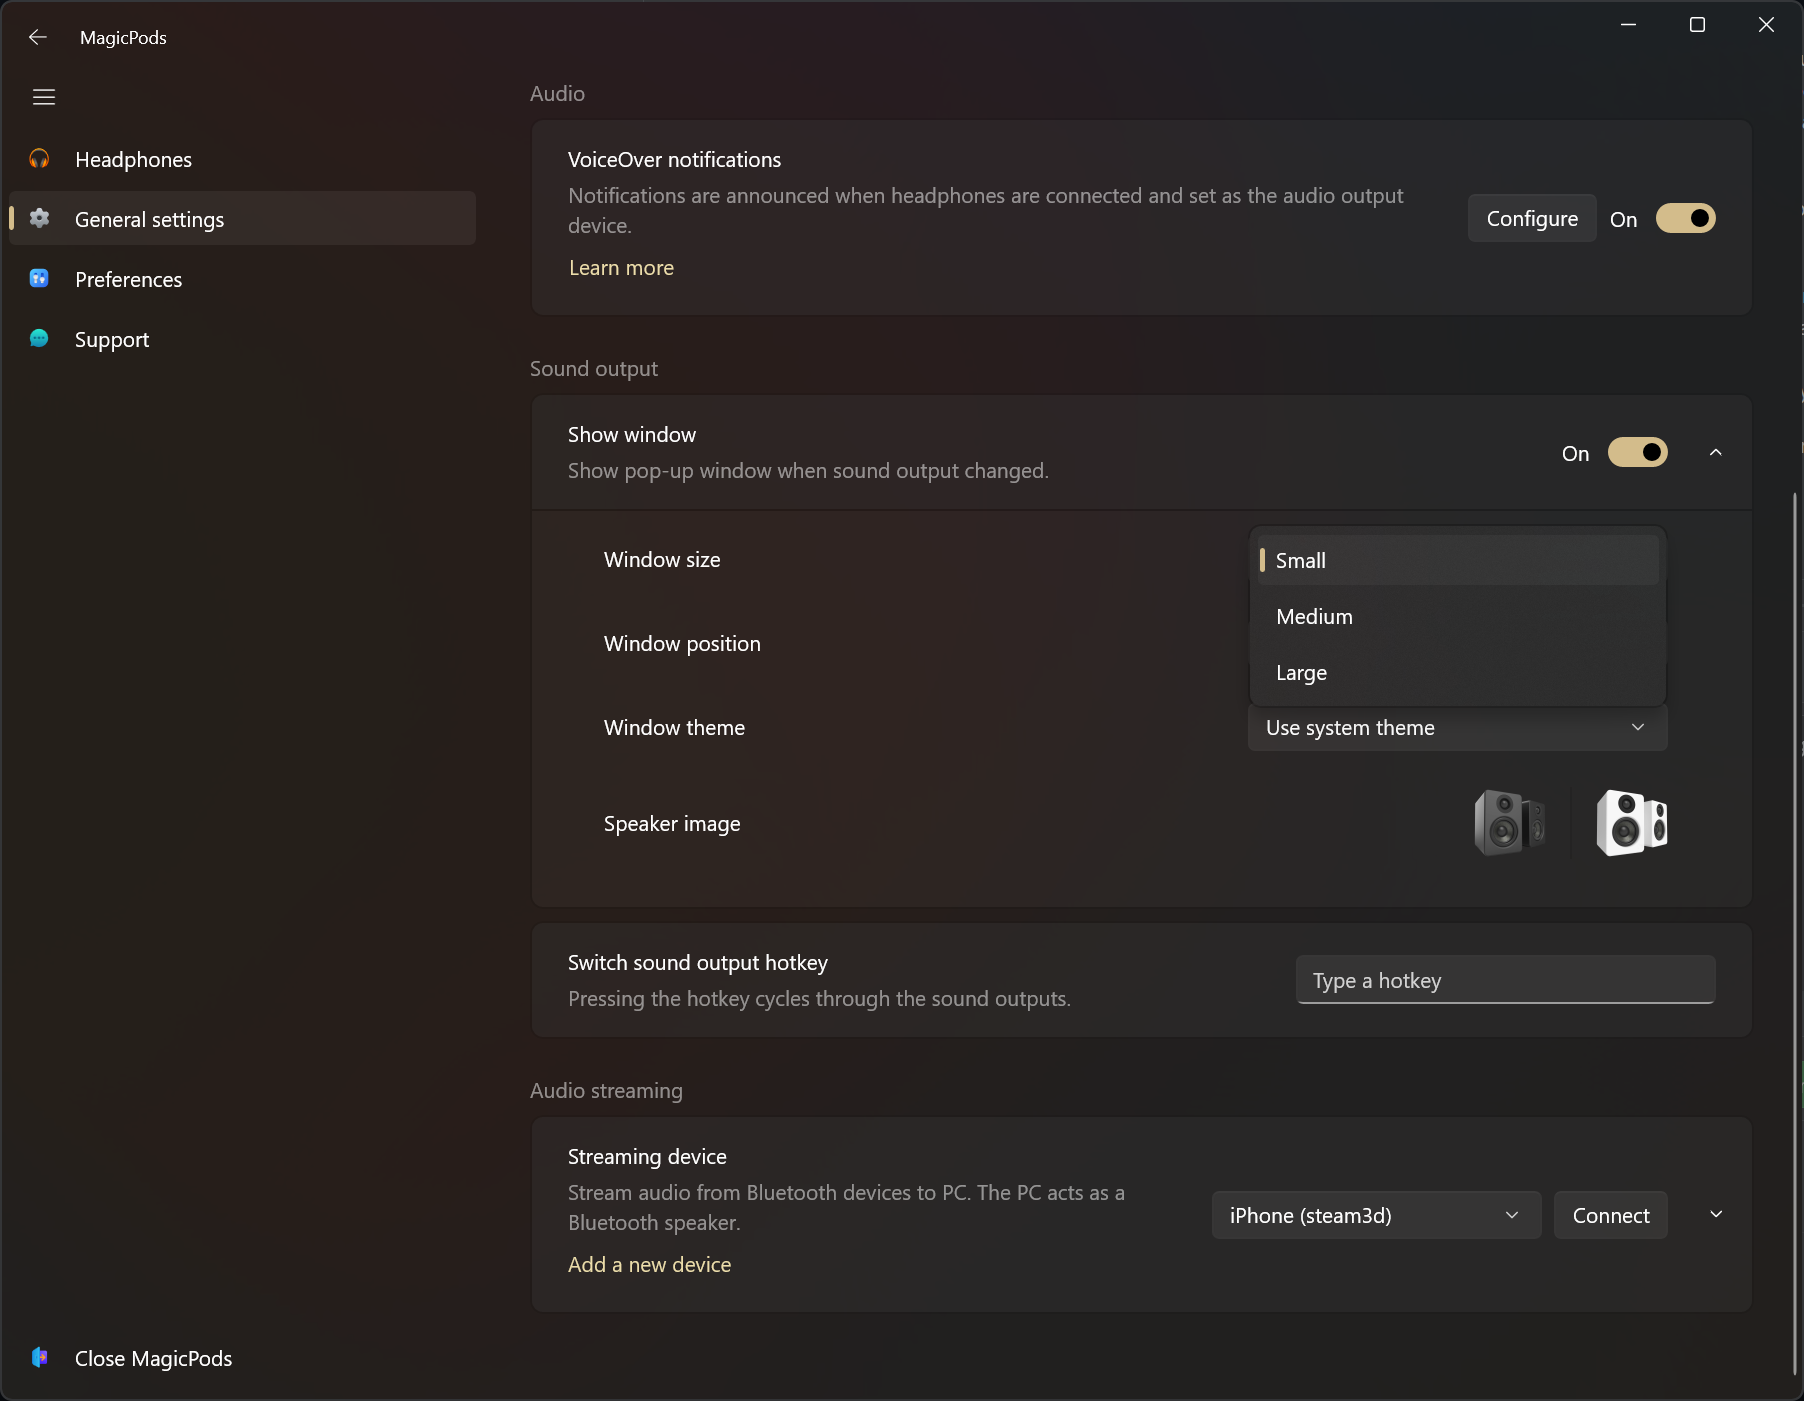Click the hotkey input field
The height and width of the screenshot is (1401, 1804).
[x=1504, y=980]
